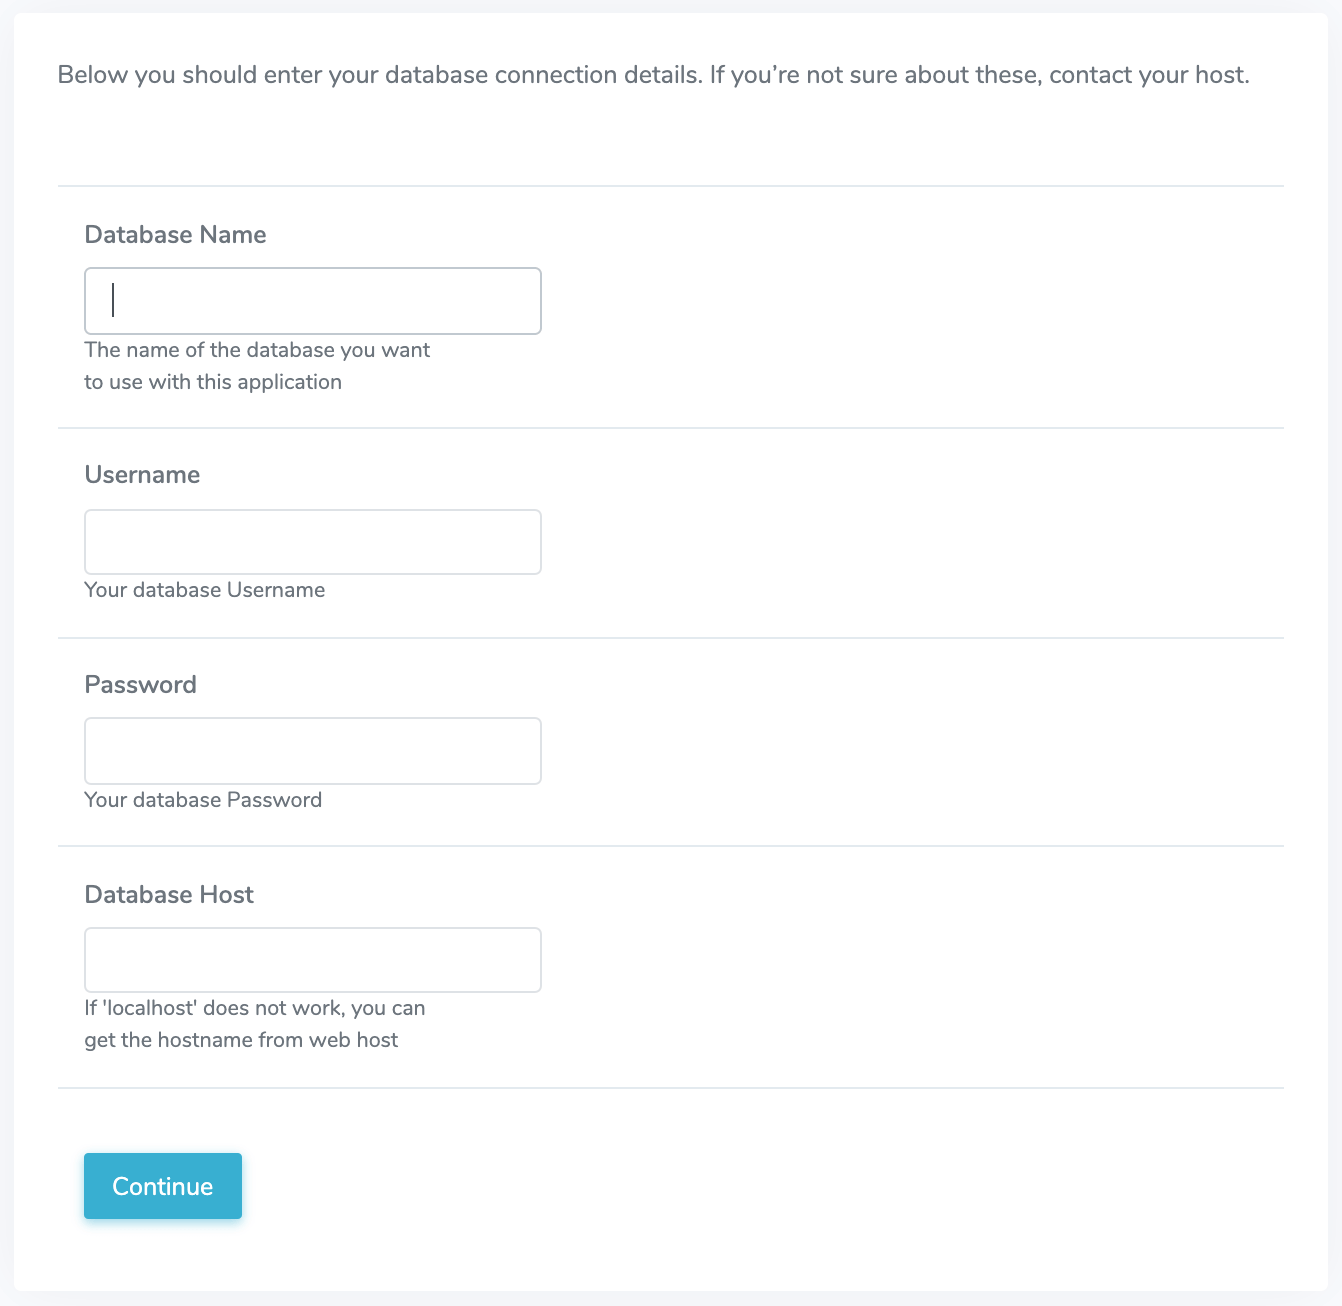Click the connection details instruction sentence

point(654,74)
